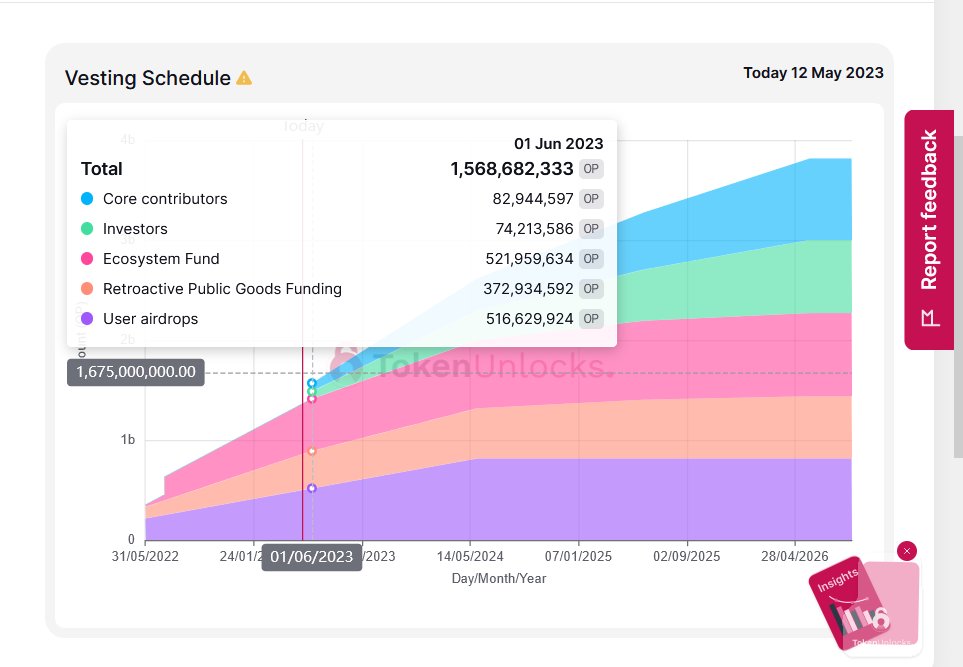This screenshot has width=963, height=667.
Task: Click the page vertical scrollbar thumb
Action: pos(958,297)
